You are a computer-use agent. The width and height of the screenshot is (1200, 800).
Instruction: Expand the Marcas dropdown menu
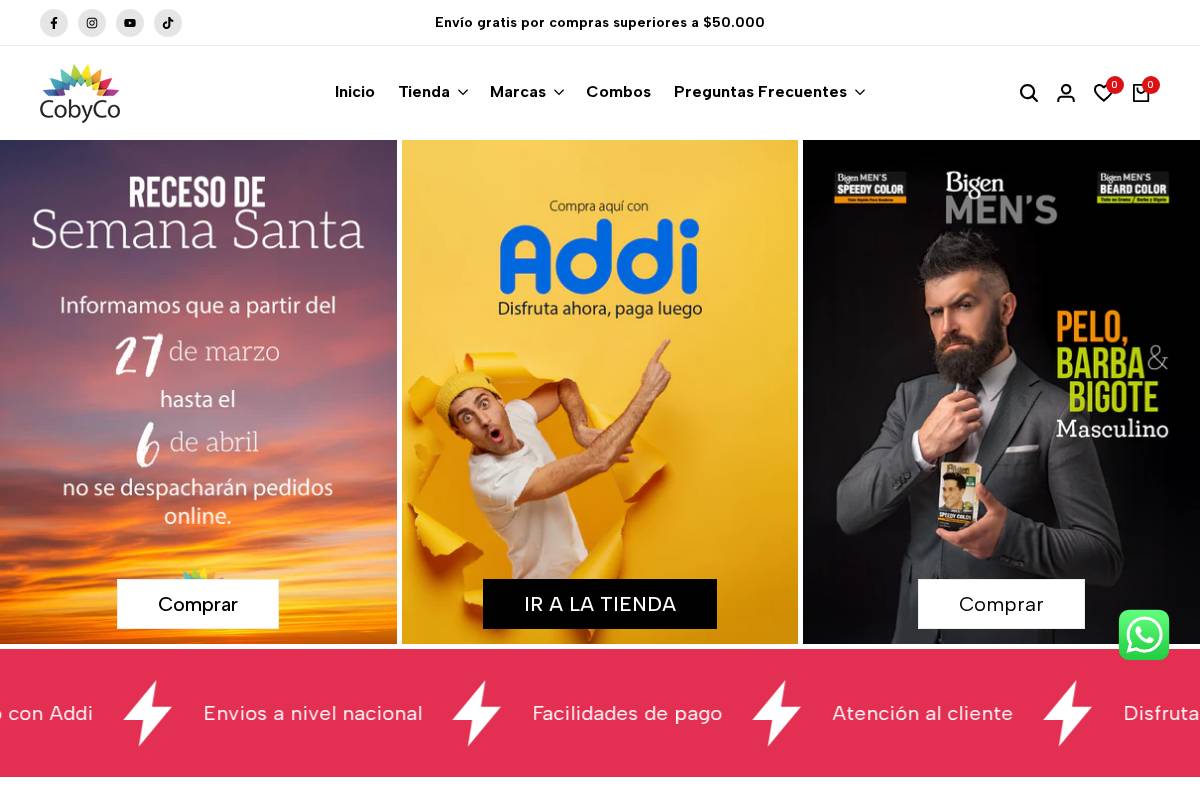pos(527,92)
